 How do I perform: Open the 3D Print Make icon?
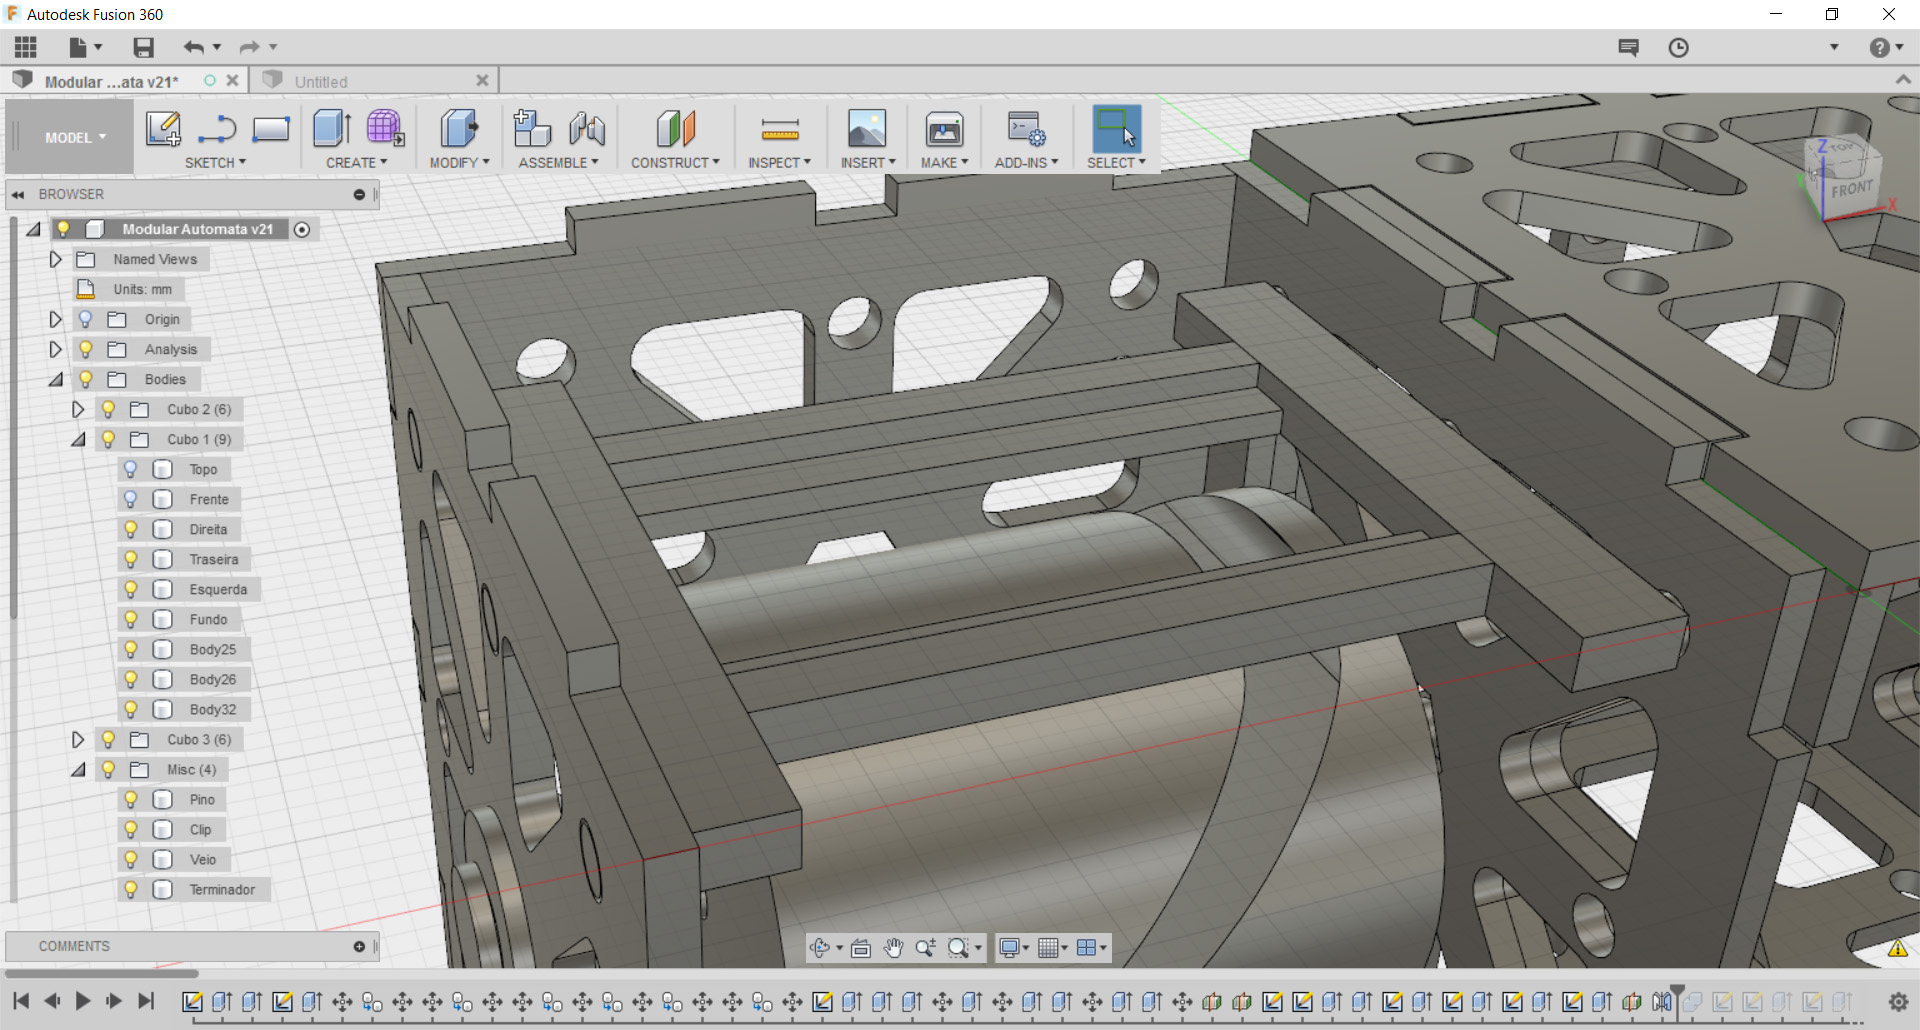944,129
